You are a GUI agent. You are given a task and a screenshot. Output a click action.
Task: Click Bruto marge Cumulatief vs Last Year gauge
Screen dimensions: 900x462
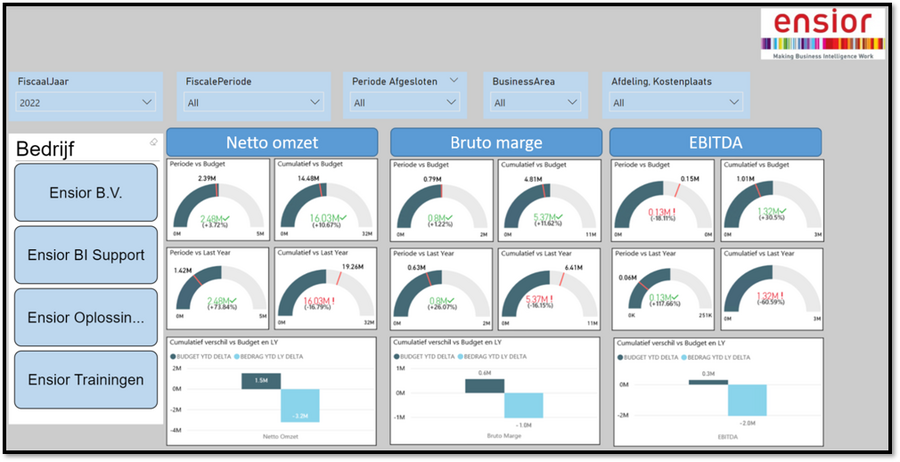pos(549,289)
